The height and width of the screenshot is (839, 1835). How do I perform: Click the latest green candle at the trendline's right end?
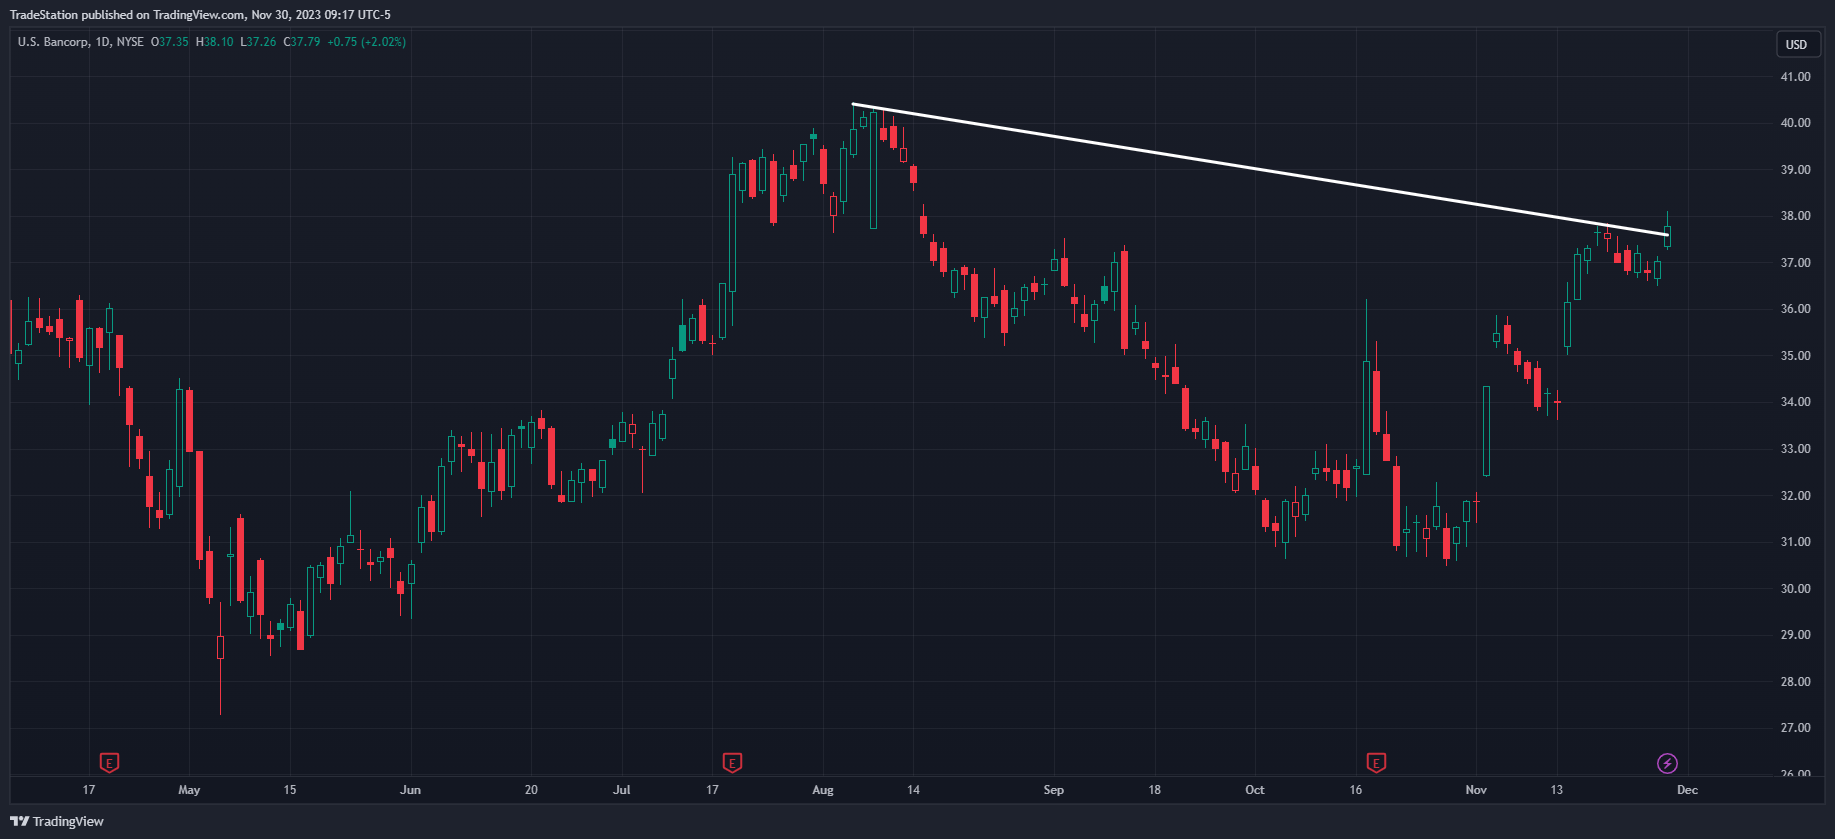coord(1667,236)
